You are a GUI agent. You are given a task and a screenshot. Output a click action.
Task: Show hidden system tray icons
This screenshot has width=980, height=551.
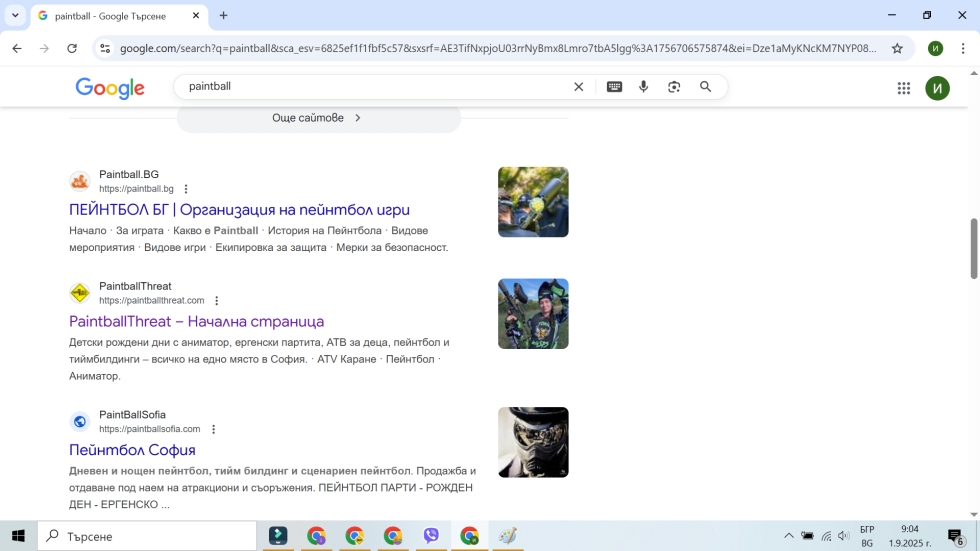(789, 536)
